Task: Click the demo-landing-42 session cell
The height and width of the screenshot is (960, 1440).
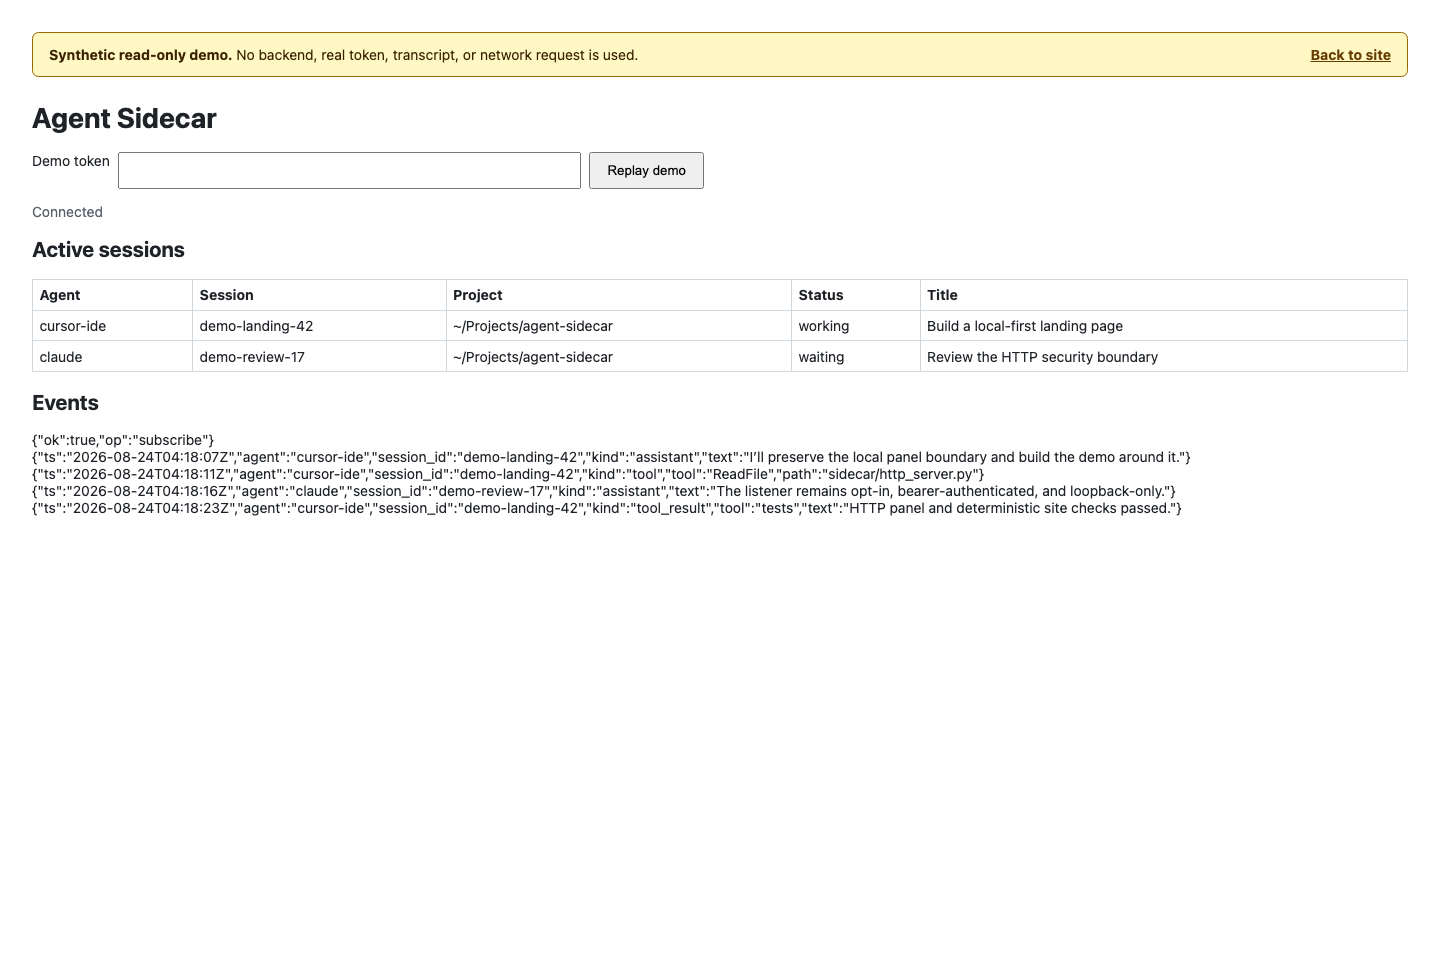Action: pos(319,326)
